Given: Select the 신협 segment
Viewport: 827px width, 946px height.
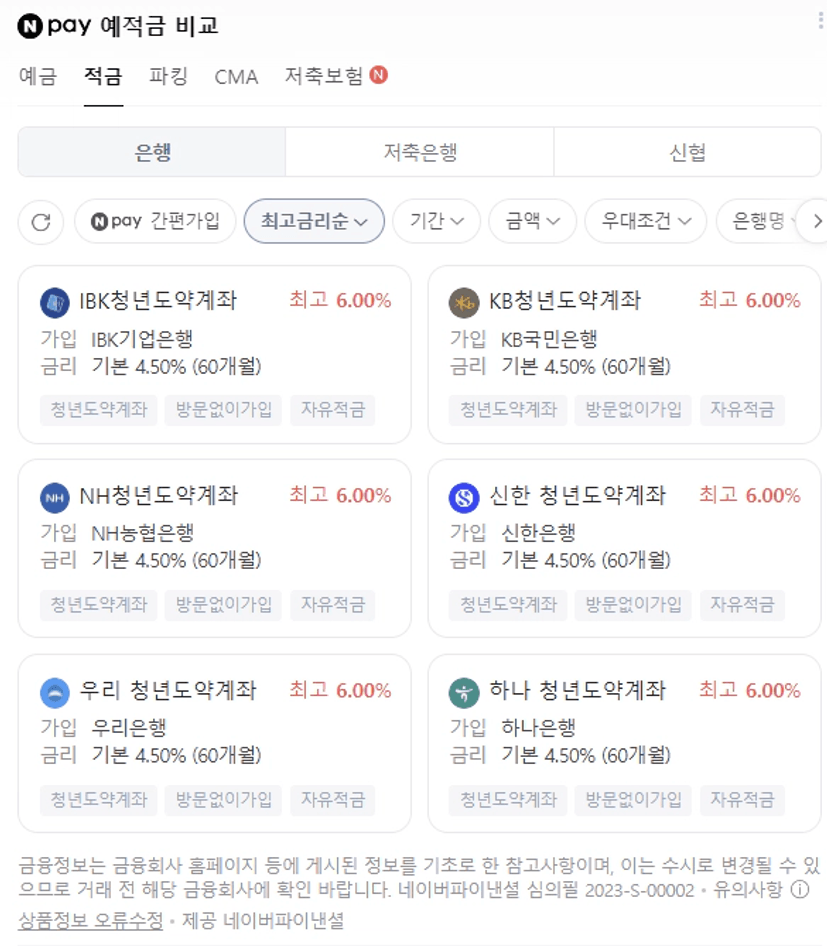Looking at the screenshot, I should [x=687, y=152].
